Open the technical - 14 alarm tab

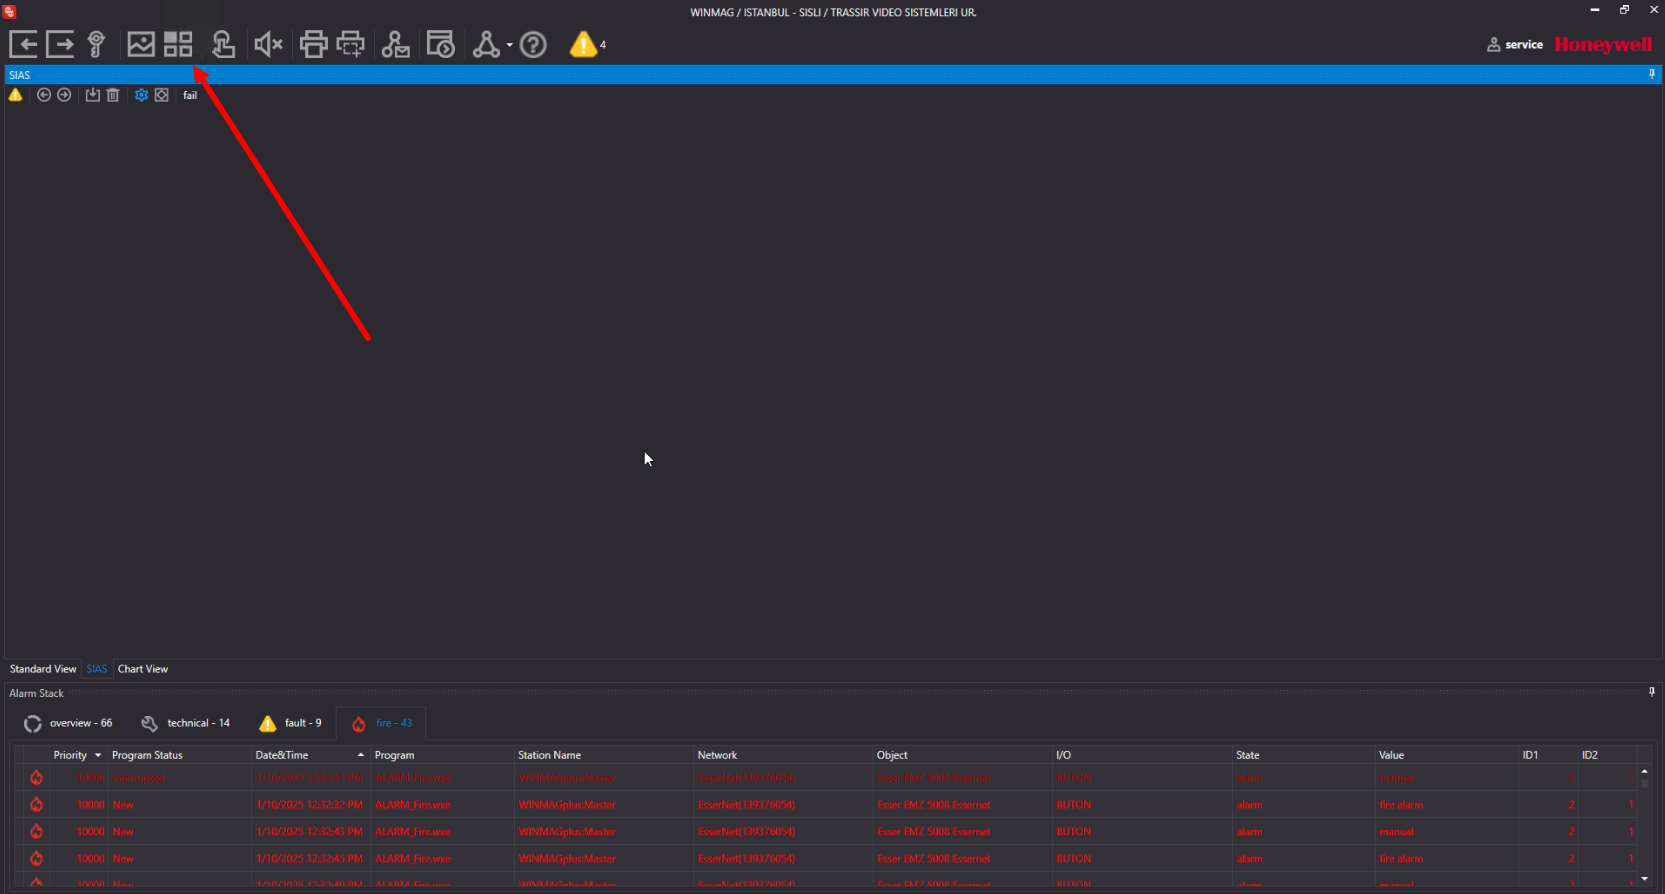point(186,723)
